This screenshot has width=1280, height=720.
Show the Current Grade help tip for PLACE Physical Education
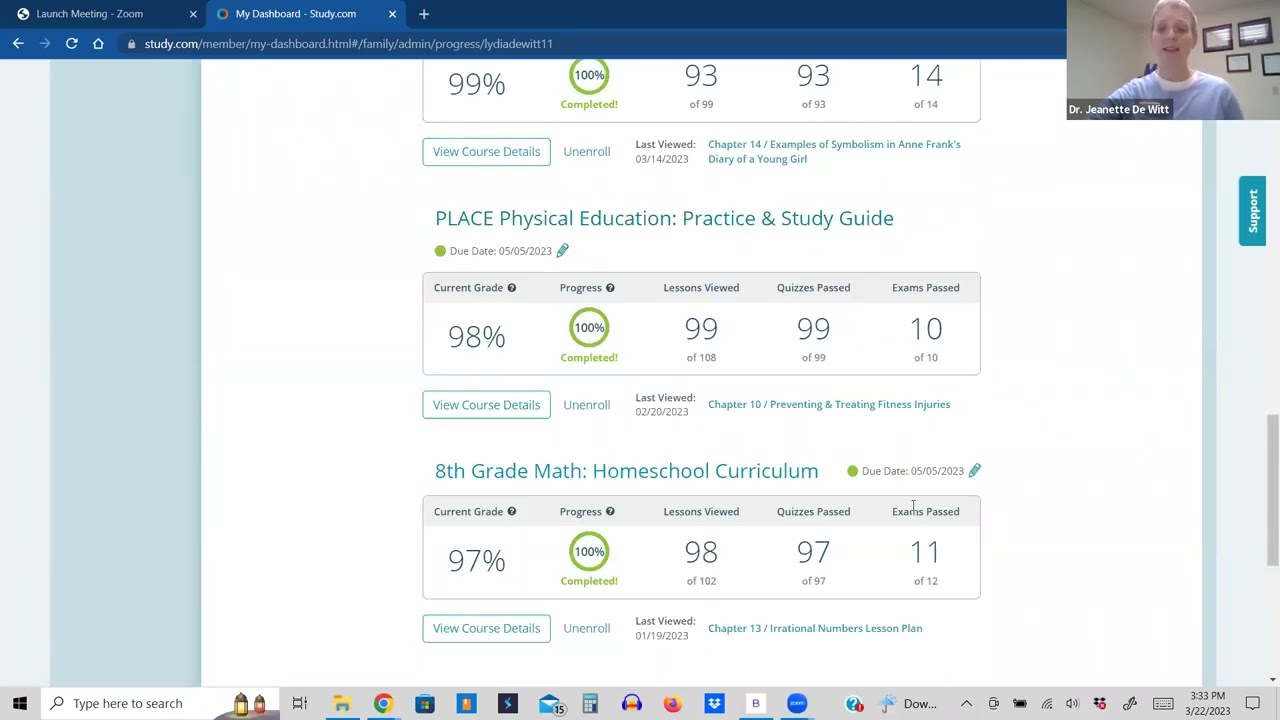(511, 288)
